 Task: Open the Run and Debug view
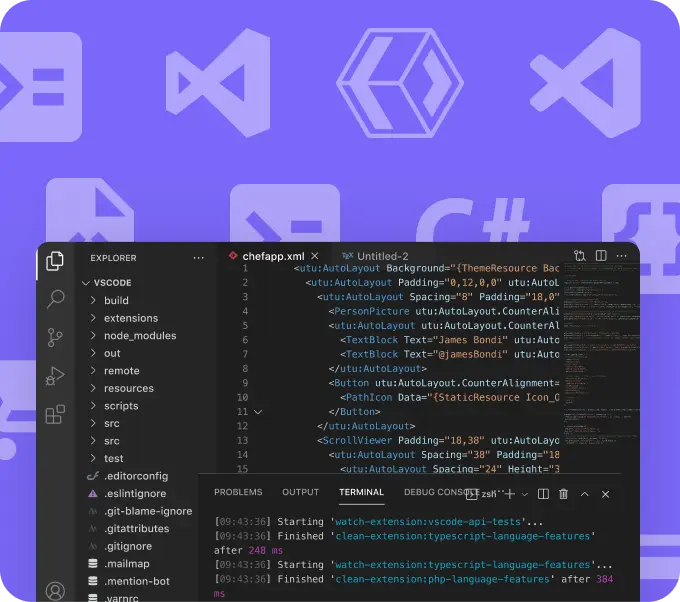pos(55,376)
